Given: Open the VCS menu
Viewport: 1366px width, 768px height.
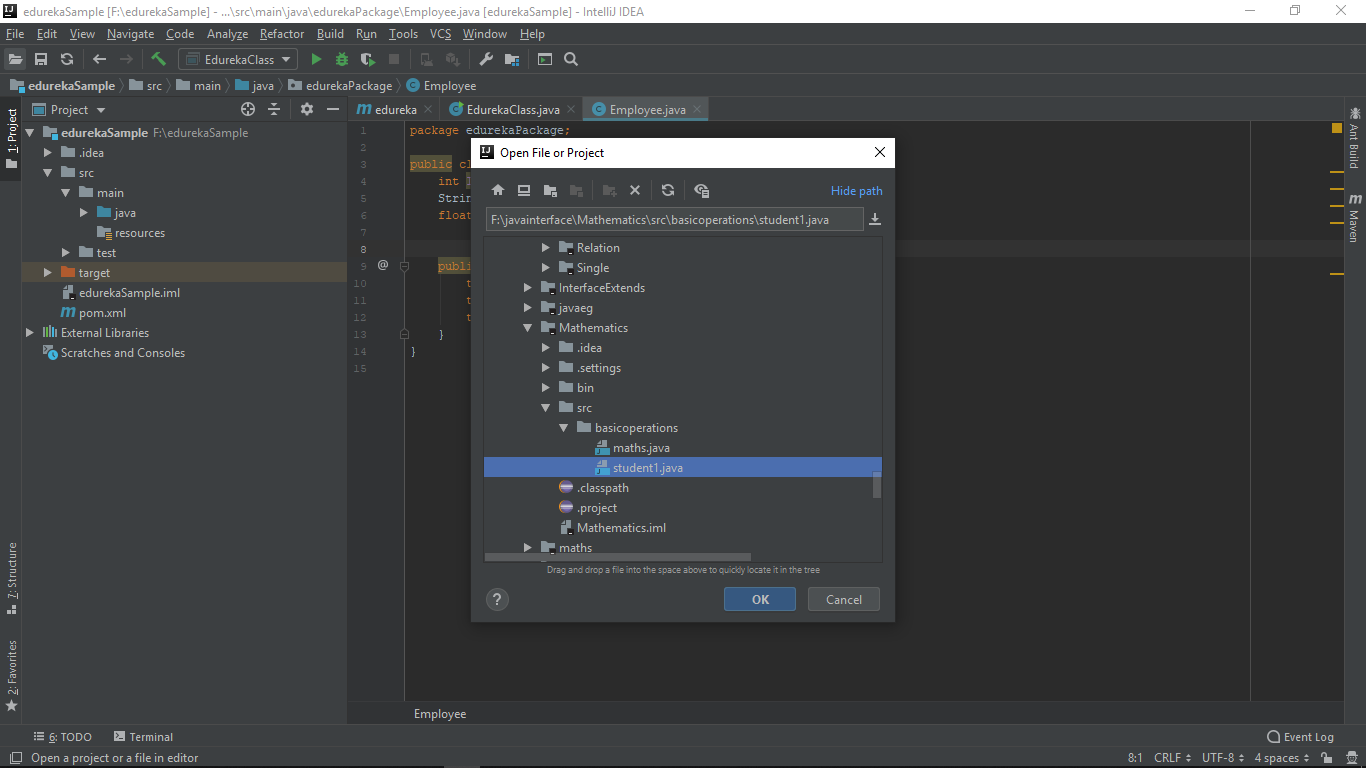Looking at the screenshot, I should (441, 34).
